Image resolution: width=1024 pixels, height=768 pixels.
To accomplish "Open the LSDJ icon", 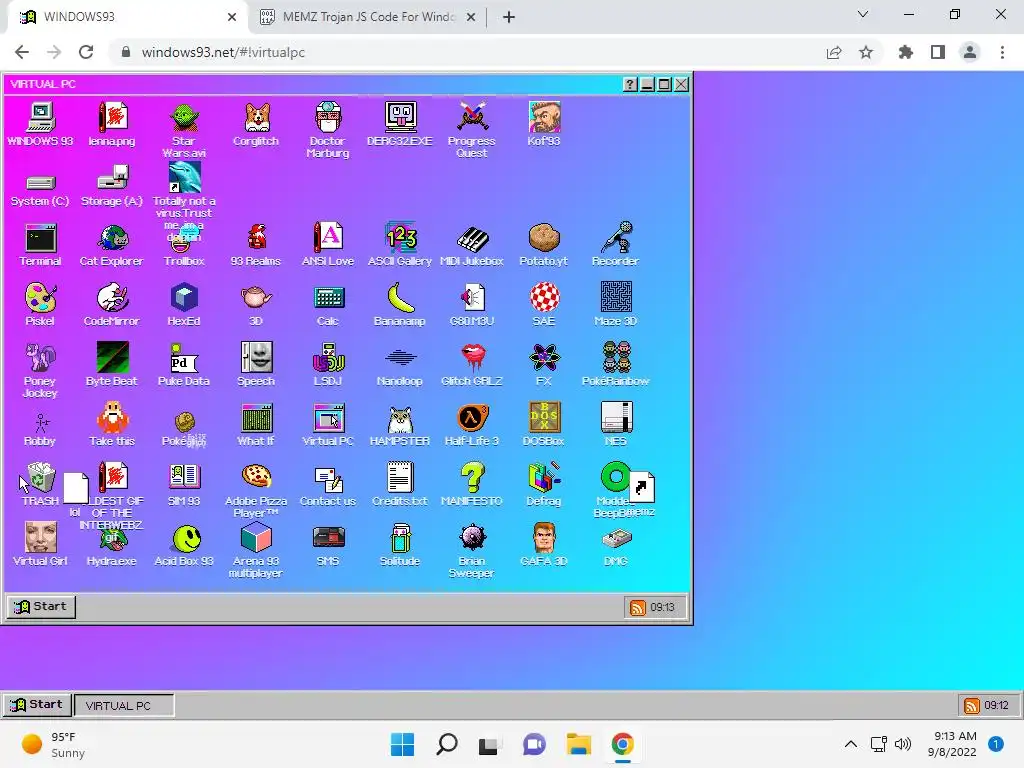I will [x=328, y=359].
